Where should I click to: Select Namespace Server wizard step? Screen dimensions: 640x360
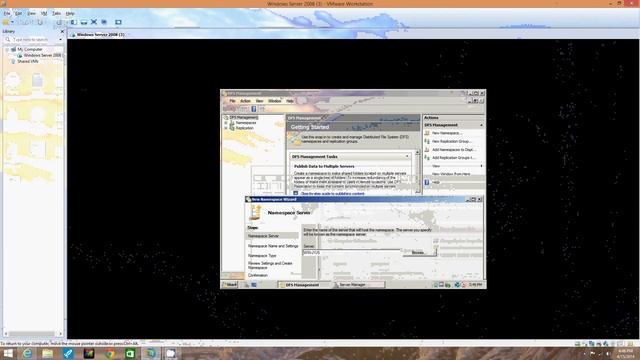(x=272, y=236)
